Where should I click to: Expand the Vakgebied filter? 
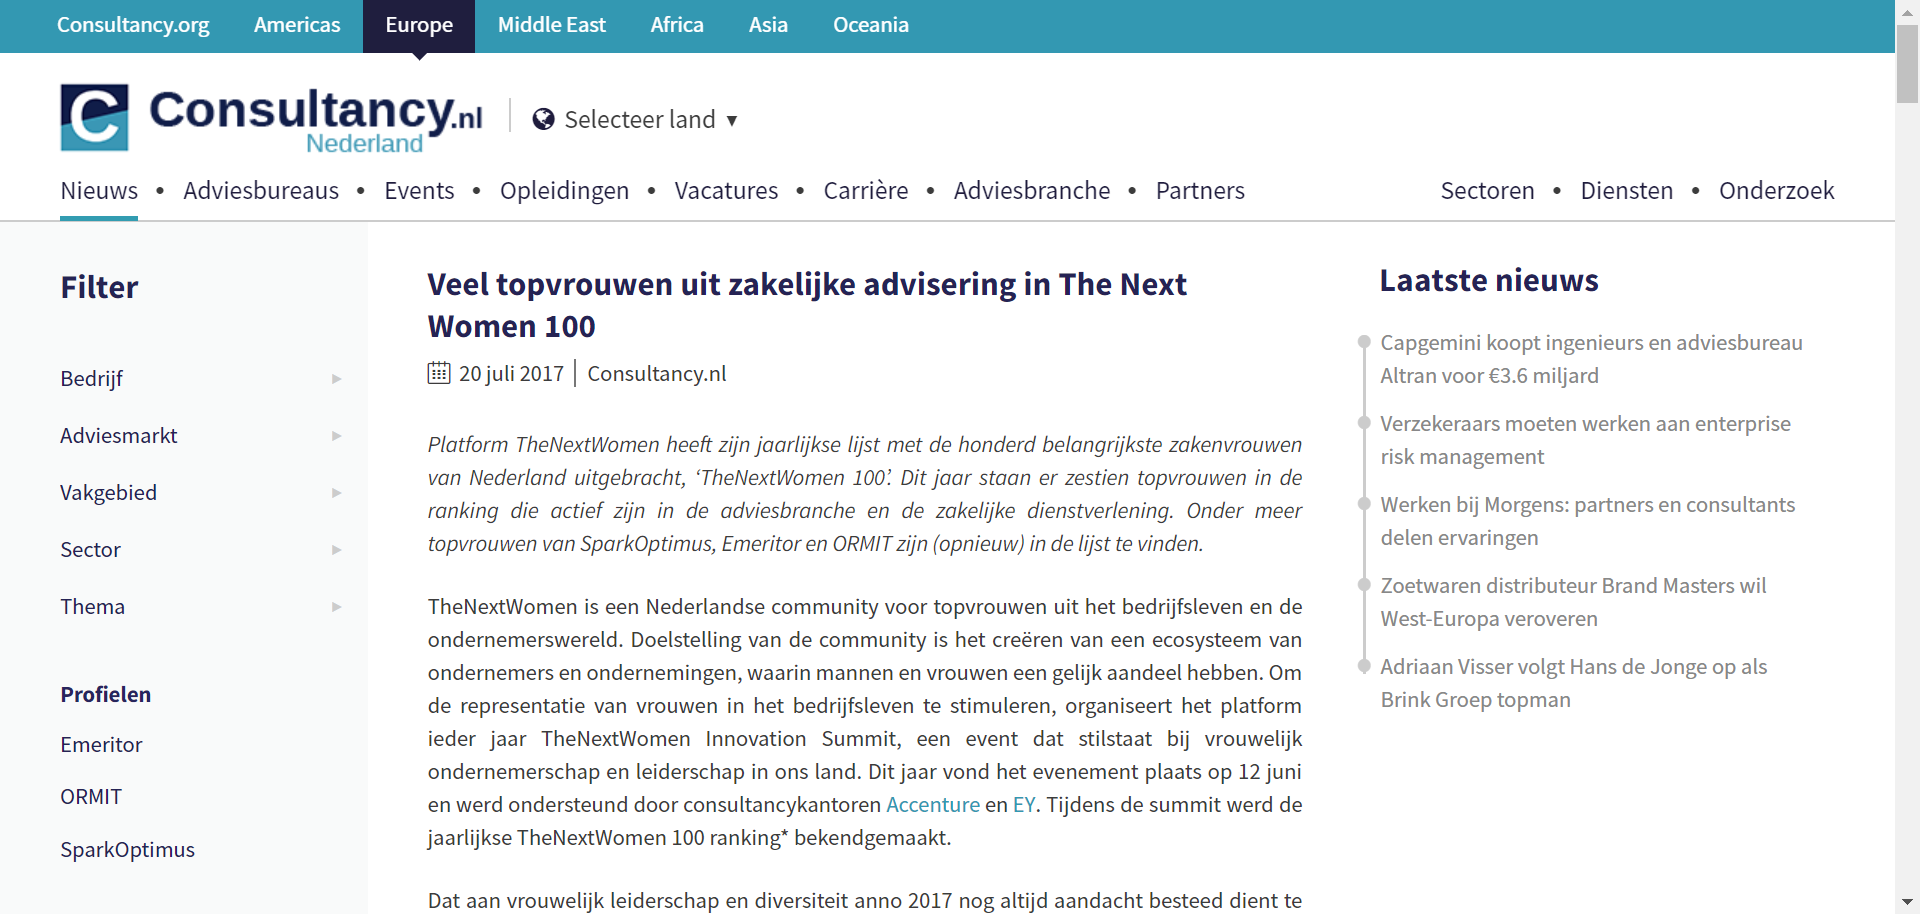201,493
